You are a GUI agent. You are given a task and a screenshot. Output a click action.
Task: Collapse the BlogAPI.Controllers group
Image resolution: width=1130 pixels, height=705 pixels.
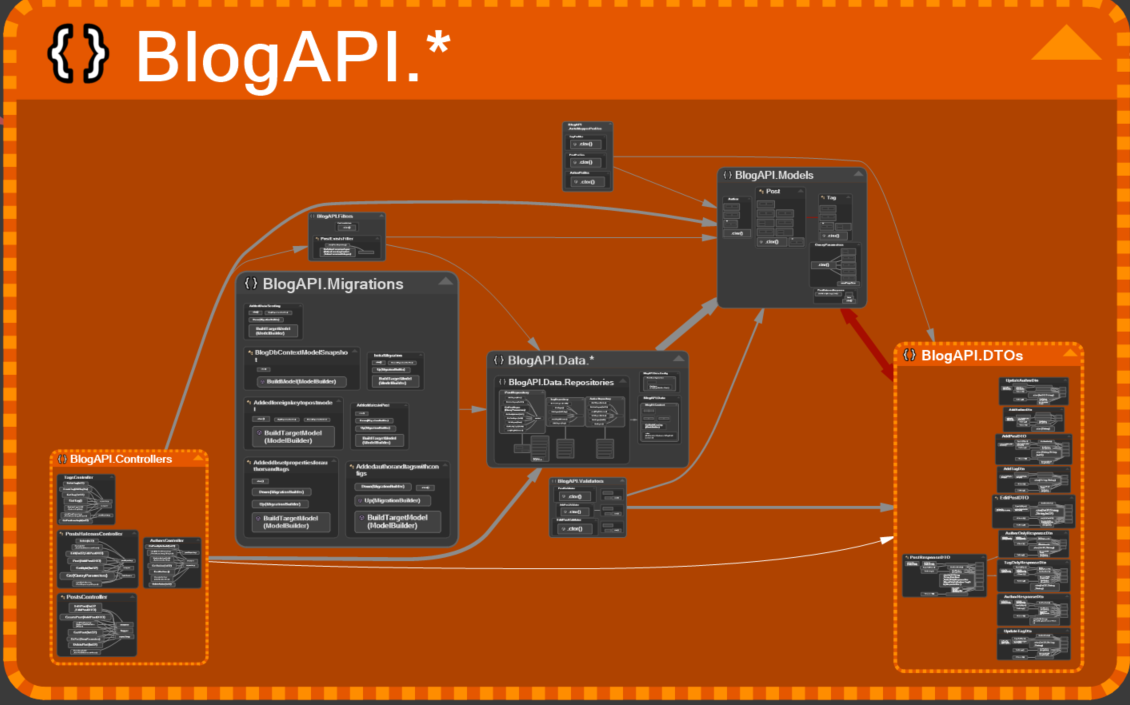pos(197,459)
